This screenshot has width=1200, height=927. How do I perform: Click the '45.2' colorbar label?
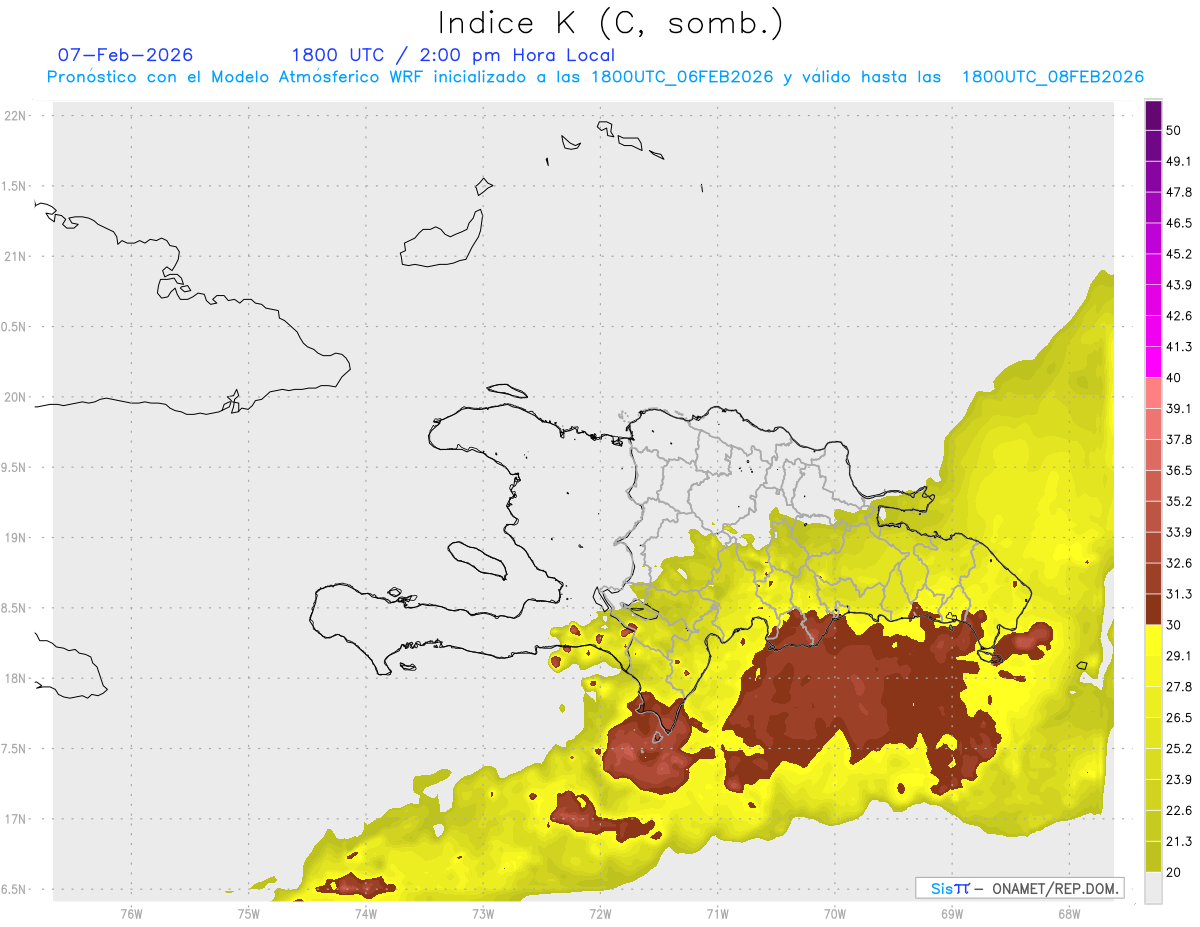pos(1179,254)
